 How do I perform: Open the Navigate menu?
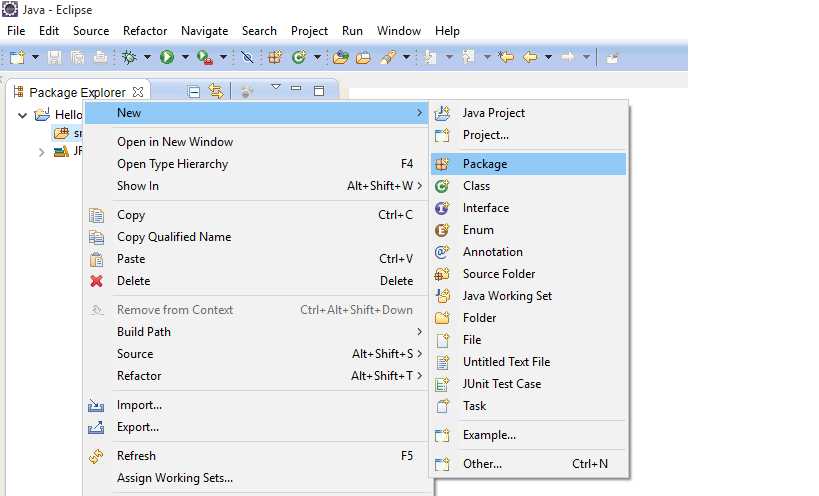pos(204,31)
